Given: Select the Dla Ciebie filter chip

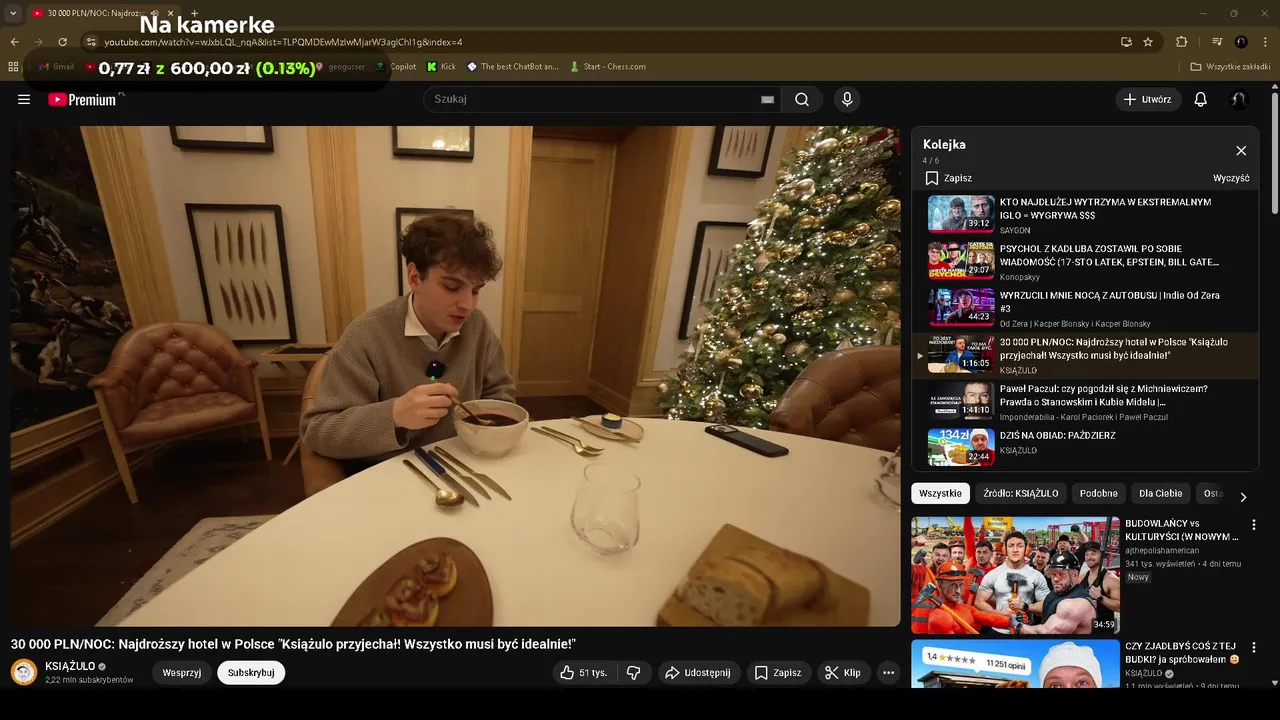Looking at the screenshot, I should [1161, 493].
